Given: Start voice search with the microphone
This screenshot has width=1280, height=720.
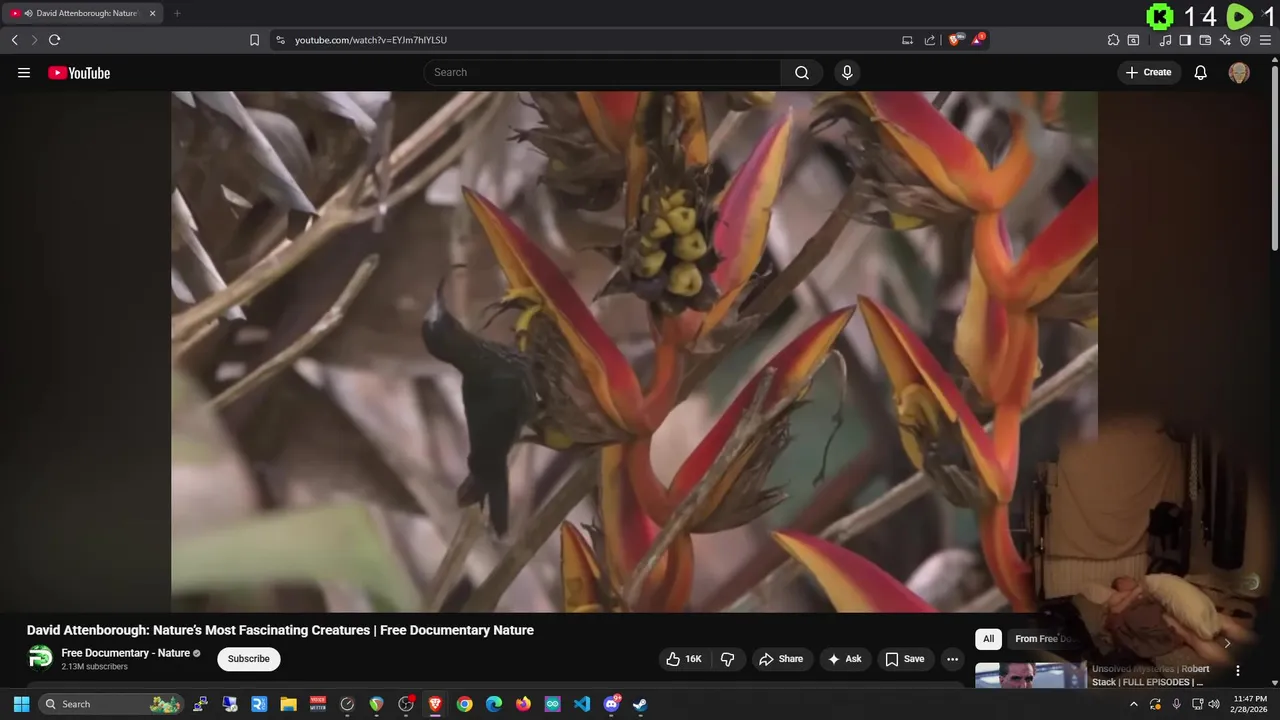Looking at the screenshot, I should click(x=847, y=72).
